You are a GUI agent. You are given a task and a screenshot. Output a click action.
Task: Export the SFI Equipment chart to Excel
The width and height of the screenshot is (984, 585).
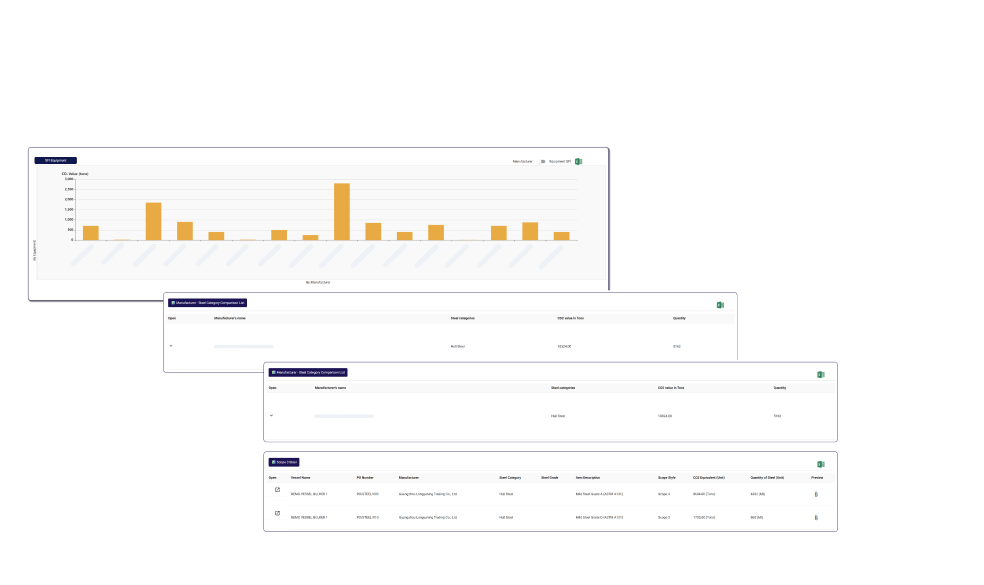click(579, 161)
